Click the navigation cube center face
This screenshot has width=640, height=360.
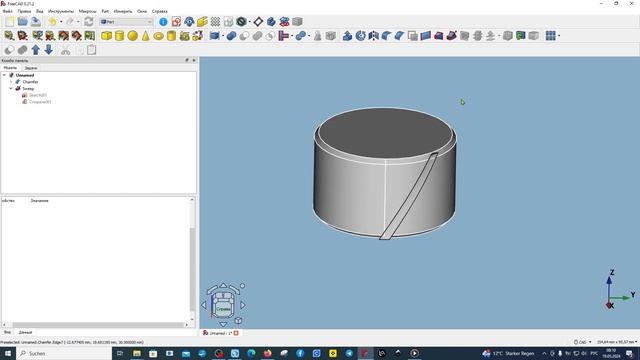(223, 309)
